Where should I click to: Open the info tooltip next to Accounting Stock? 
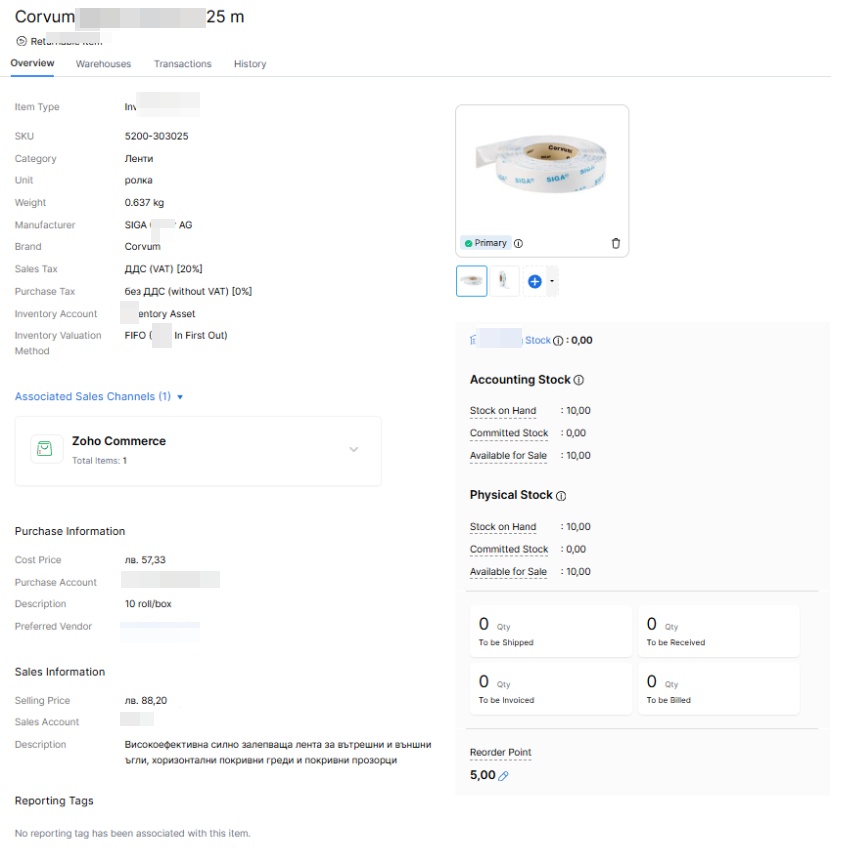[x=578, y=380]
